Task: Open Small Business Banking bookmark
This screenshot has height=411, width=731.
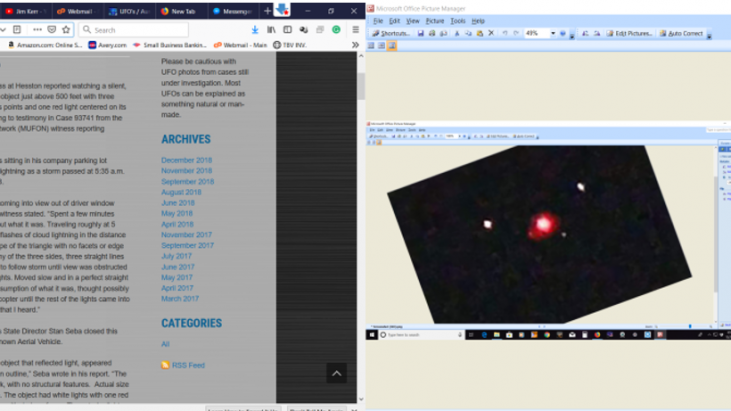Action: (x=170, y=45)
